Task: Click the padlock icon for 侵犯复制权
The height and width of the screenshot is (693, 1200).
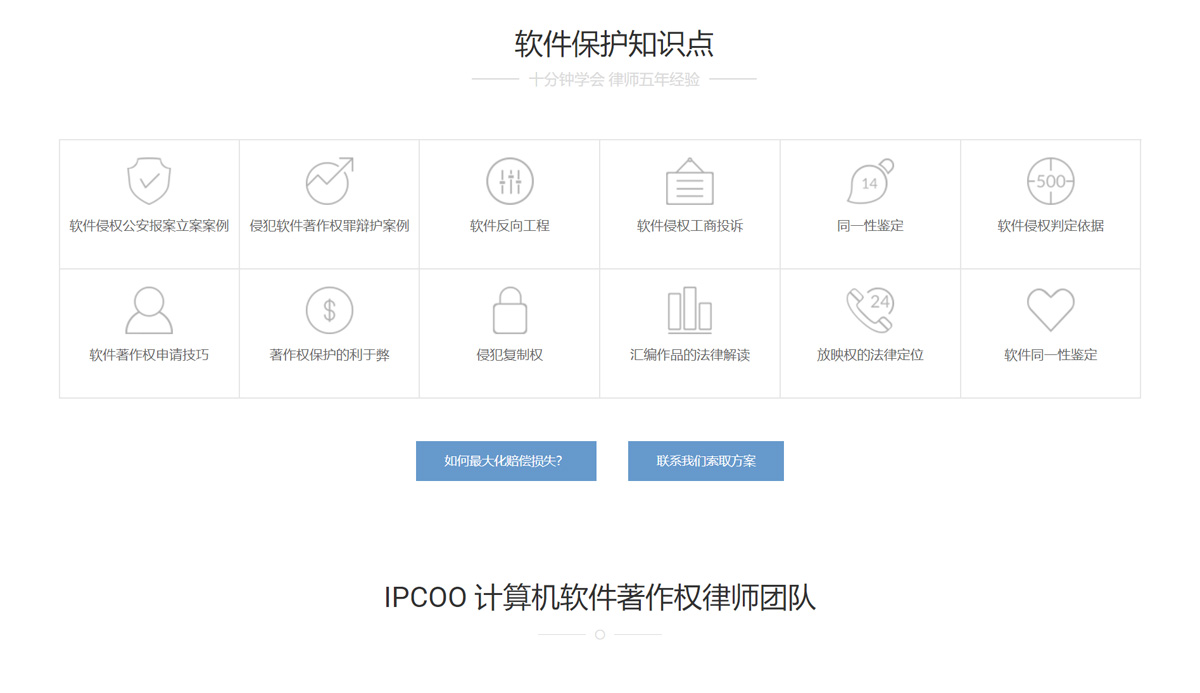Action: [x=510, y=310]
